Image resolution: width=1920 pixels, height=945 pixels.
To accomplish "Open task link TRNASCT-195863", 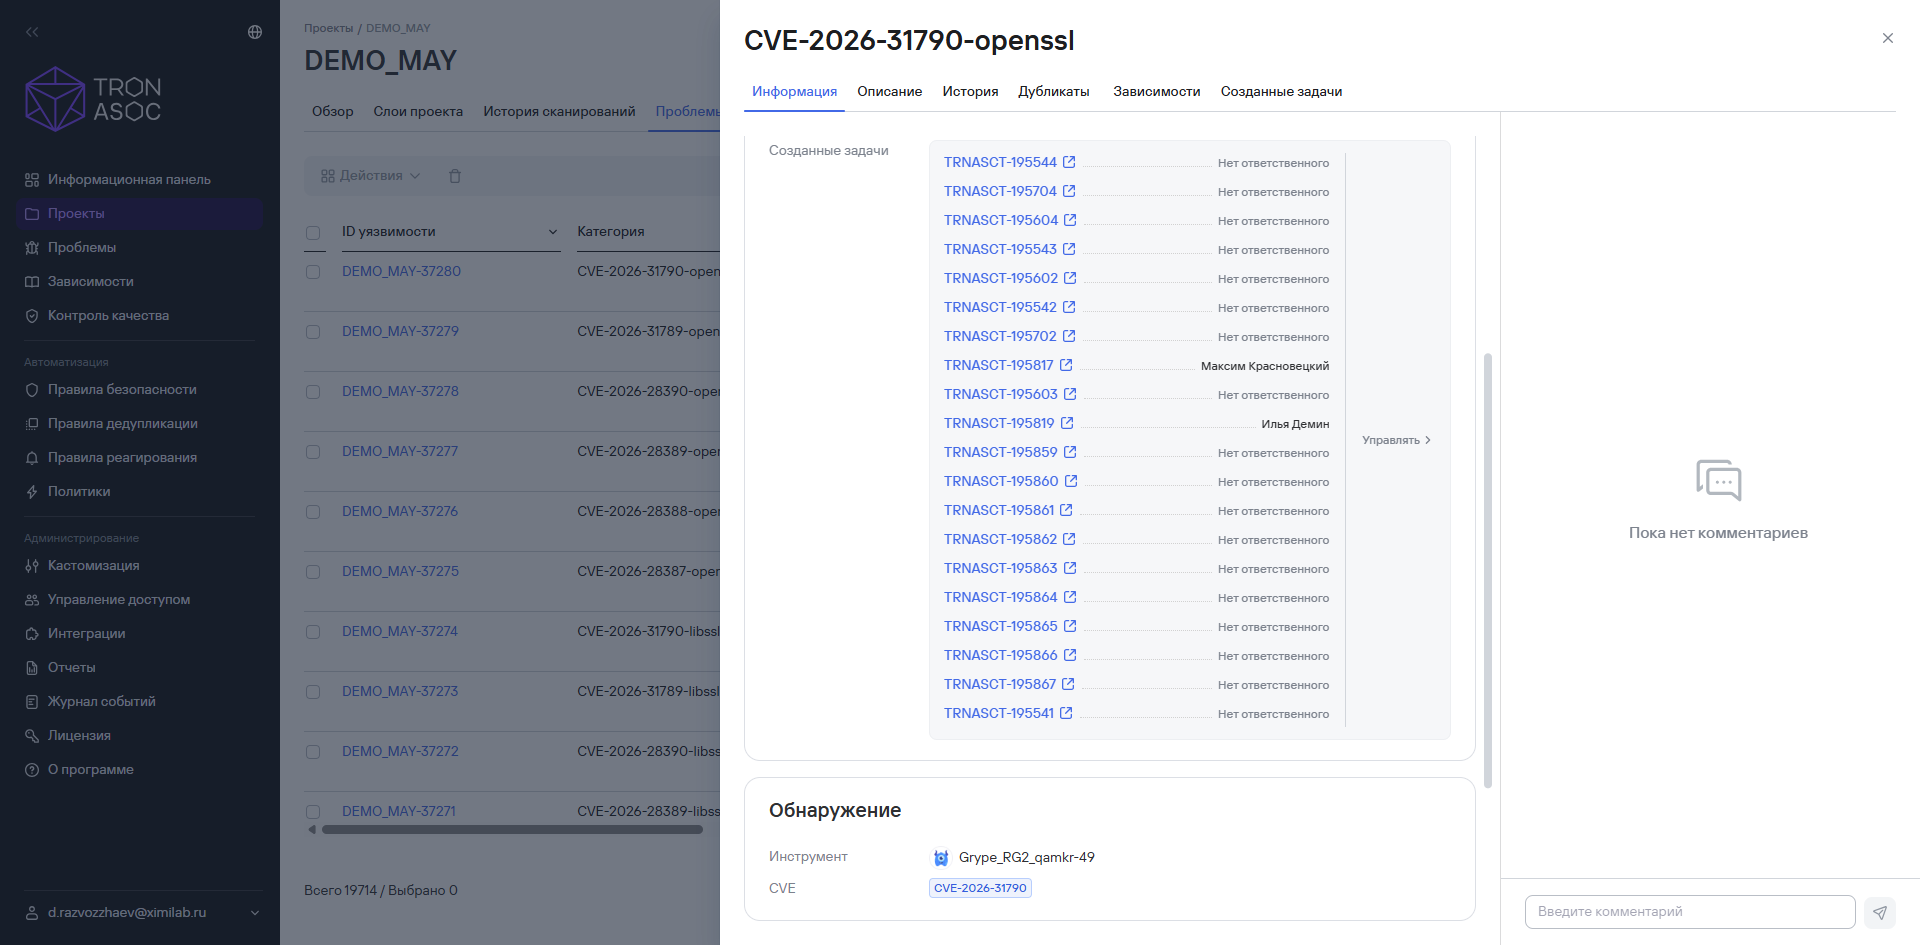I will tap(1000, 568).
